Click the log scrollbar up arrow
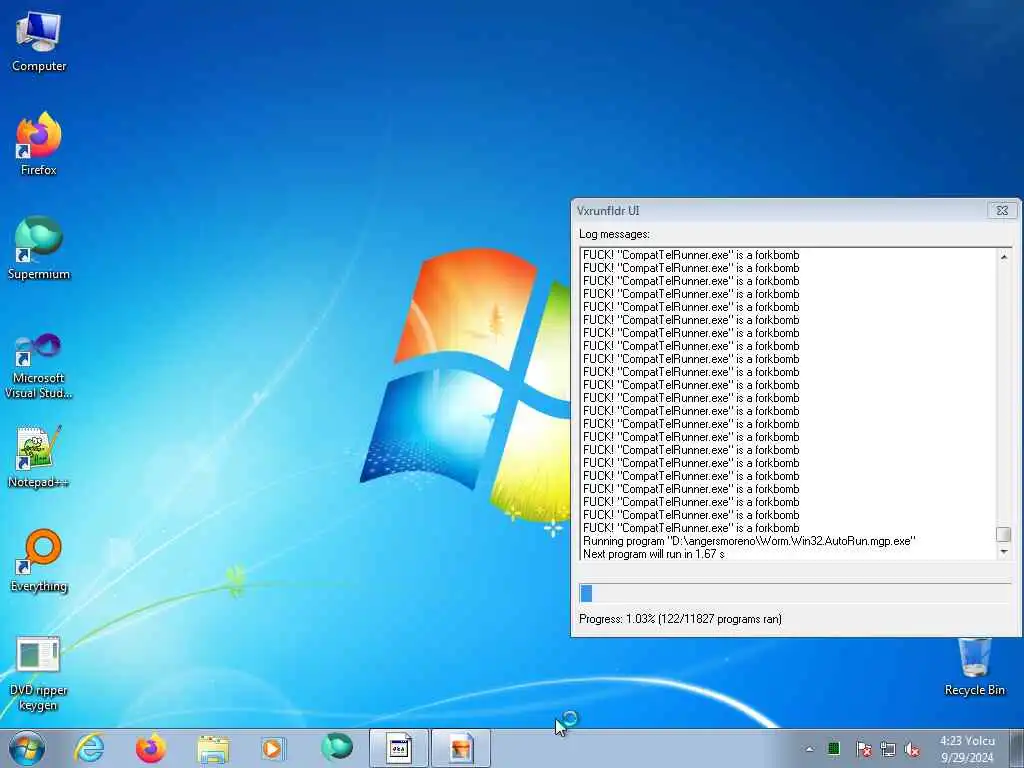This screenshot has width=1024, height=768. 1004,257
